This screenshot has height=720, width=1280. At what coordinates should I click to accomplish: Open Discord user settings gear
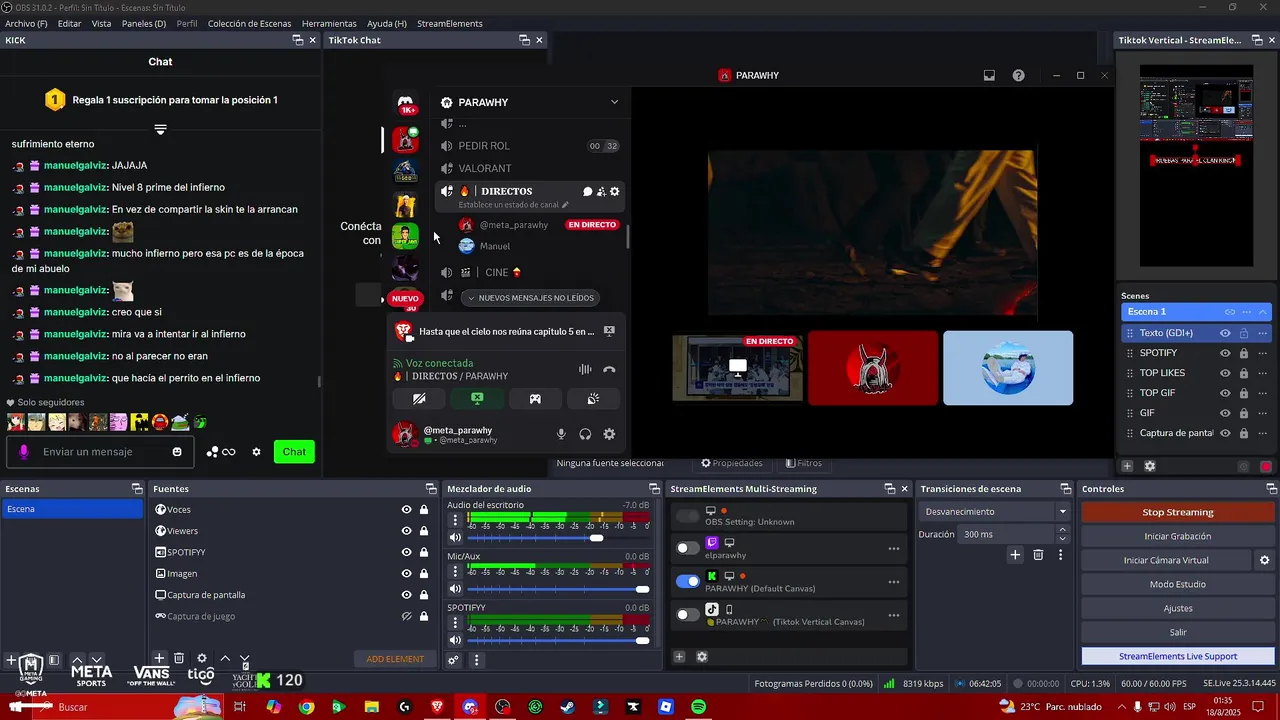[x=609, y=434]
